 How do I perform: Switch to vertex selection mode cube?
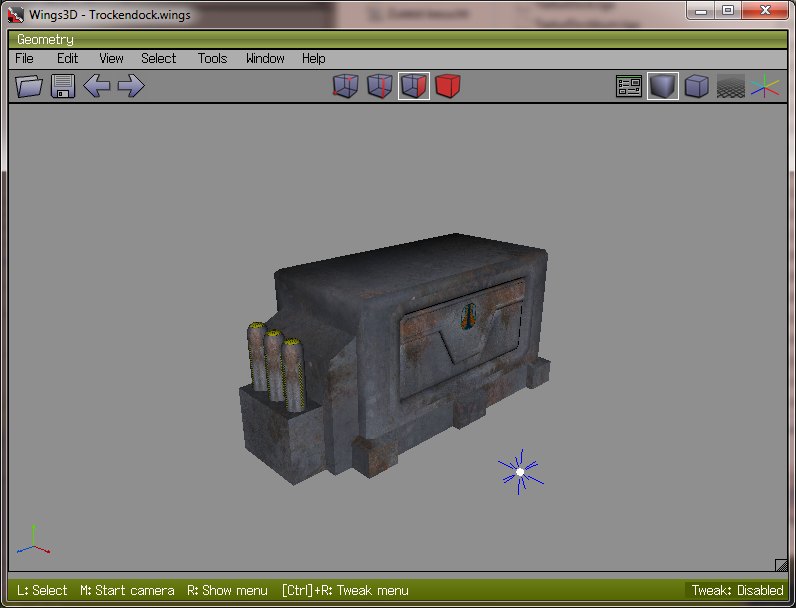click(x=345, y=87)
